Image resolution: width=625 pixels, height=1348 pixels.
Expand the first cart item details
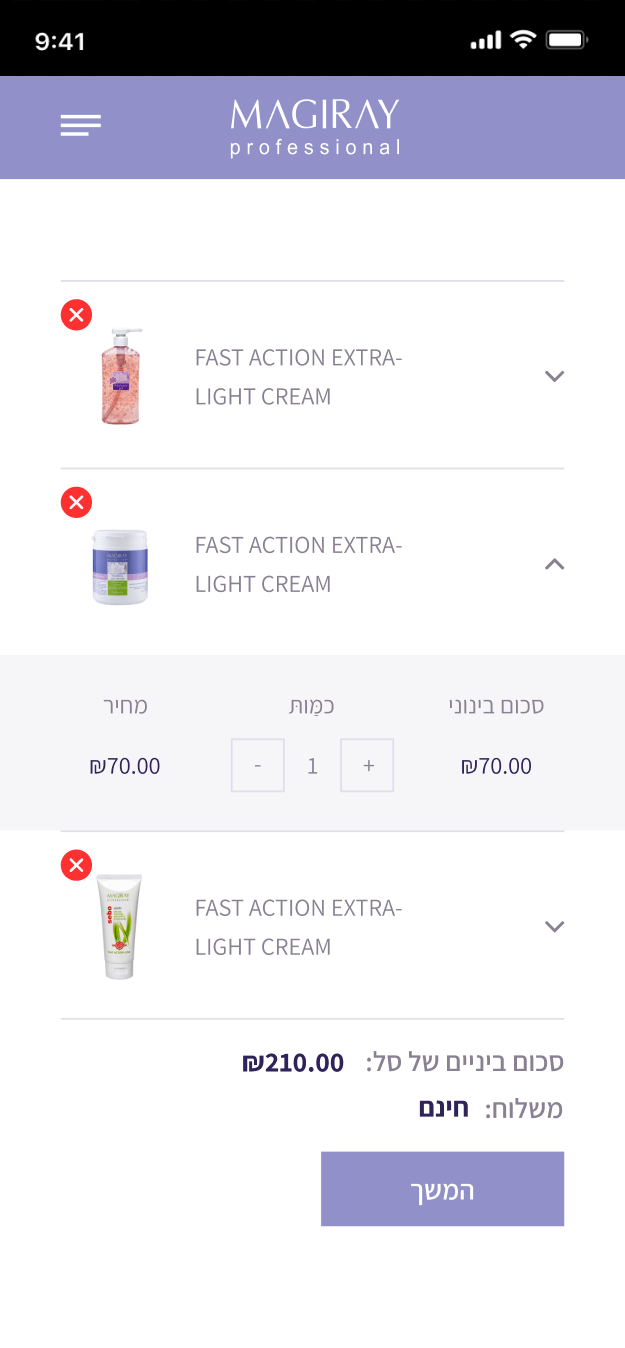554,376
